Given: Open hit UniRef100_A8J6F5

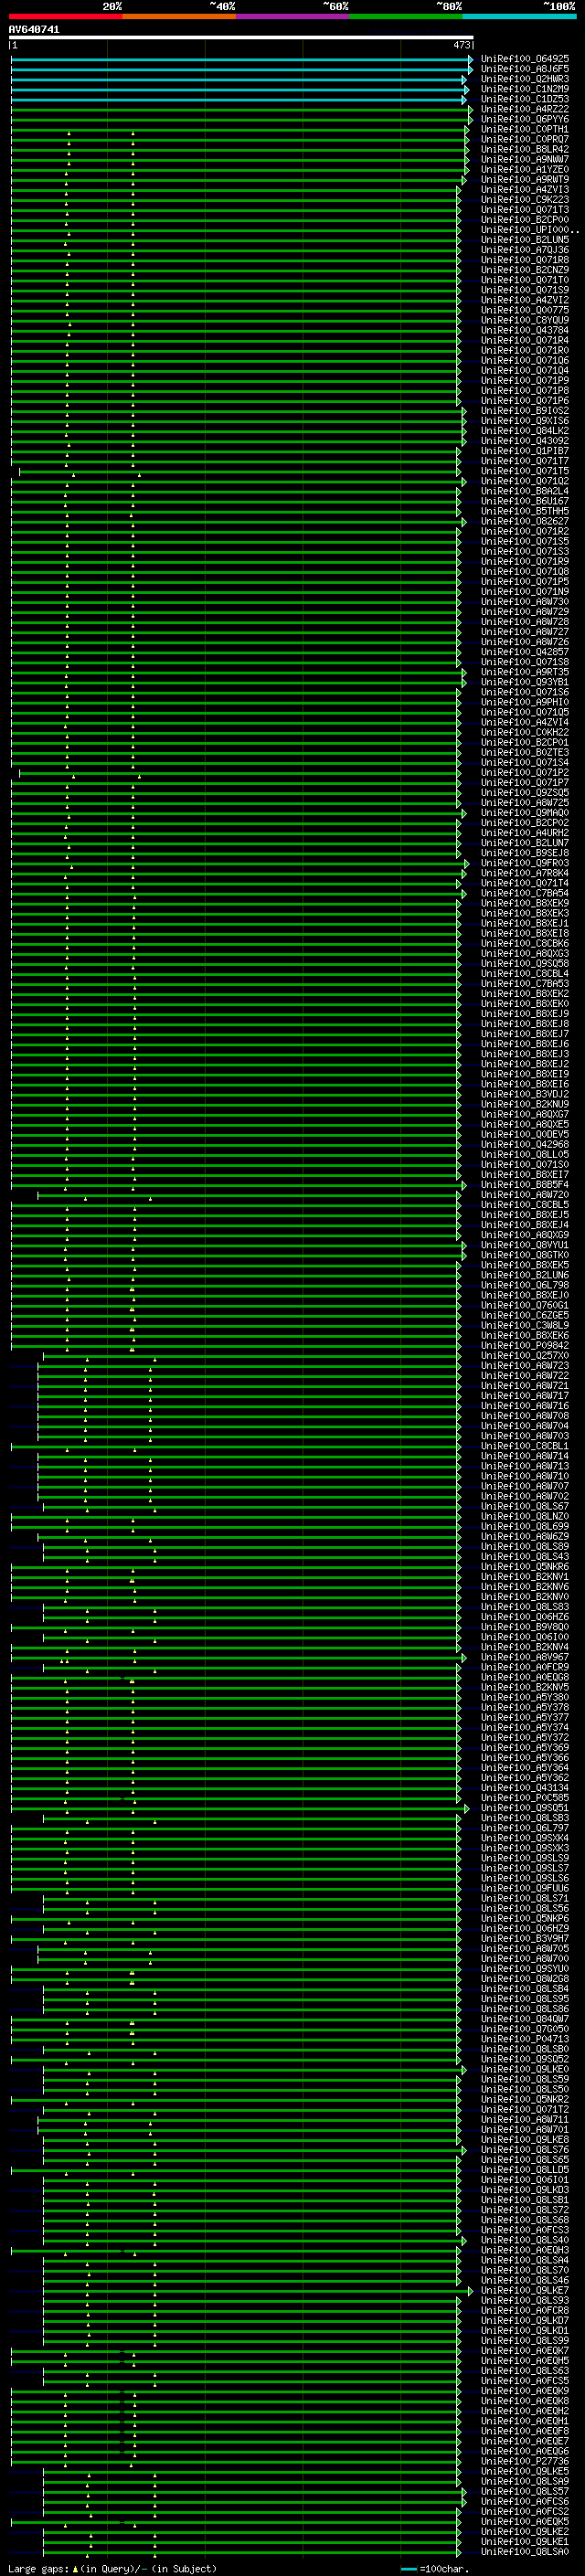Looking at the screenshot, I should (x=525, y=69).
